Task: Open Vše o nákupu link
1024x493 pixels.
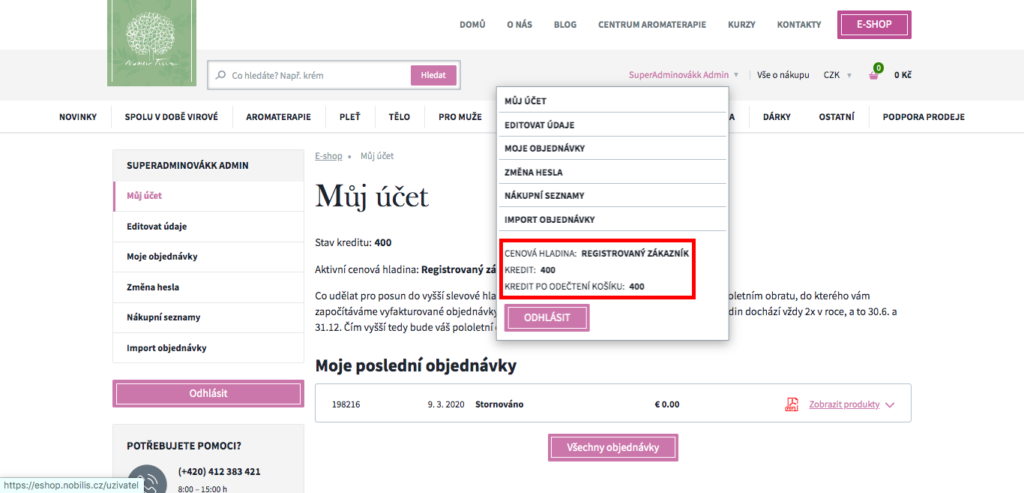Action: coord(783,75)
